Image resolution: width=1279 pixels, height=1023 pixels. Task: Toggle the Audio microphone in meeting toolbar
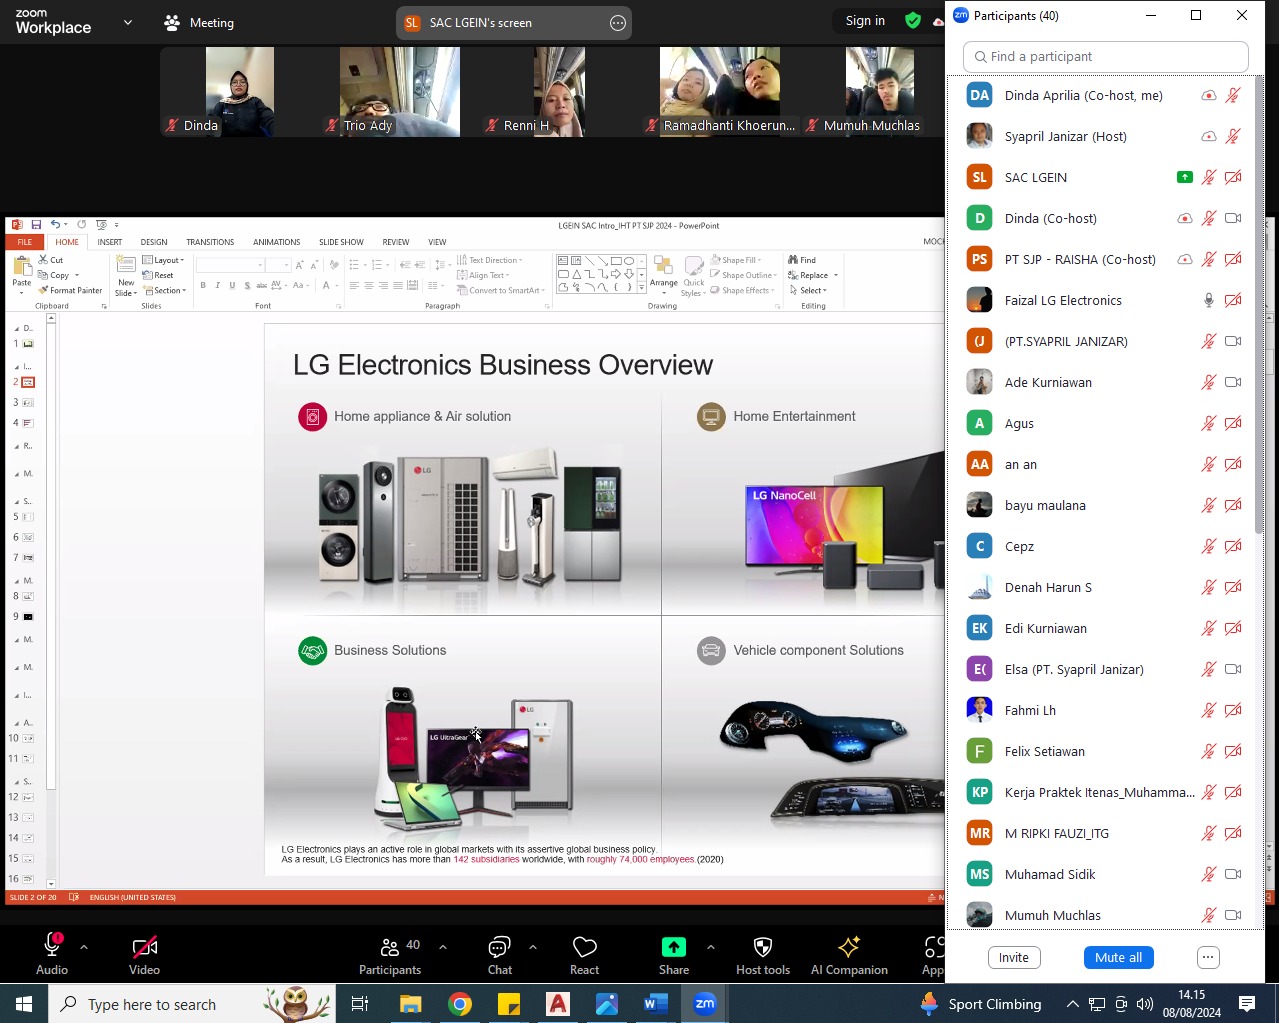click(x=52, y=946)
